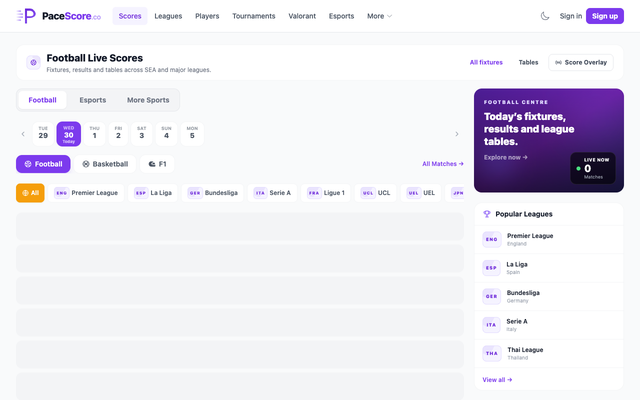Open the Players nav item
The height and width of the screenshot is (400, 640).
pyautogui.click(x=207, y=16)
